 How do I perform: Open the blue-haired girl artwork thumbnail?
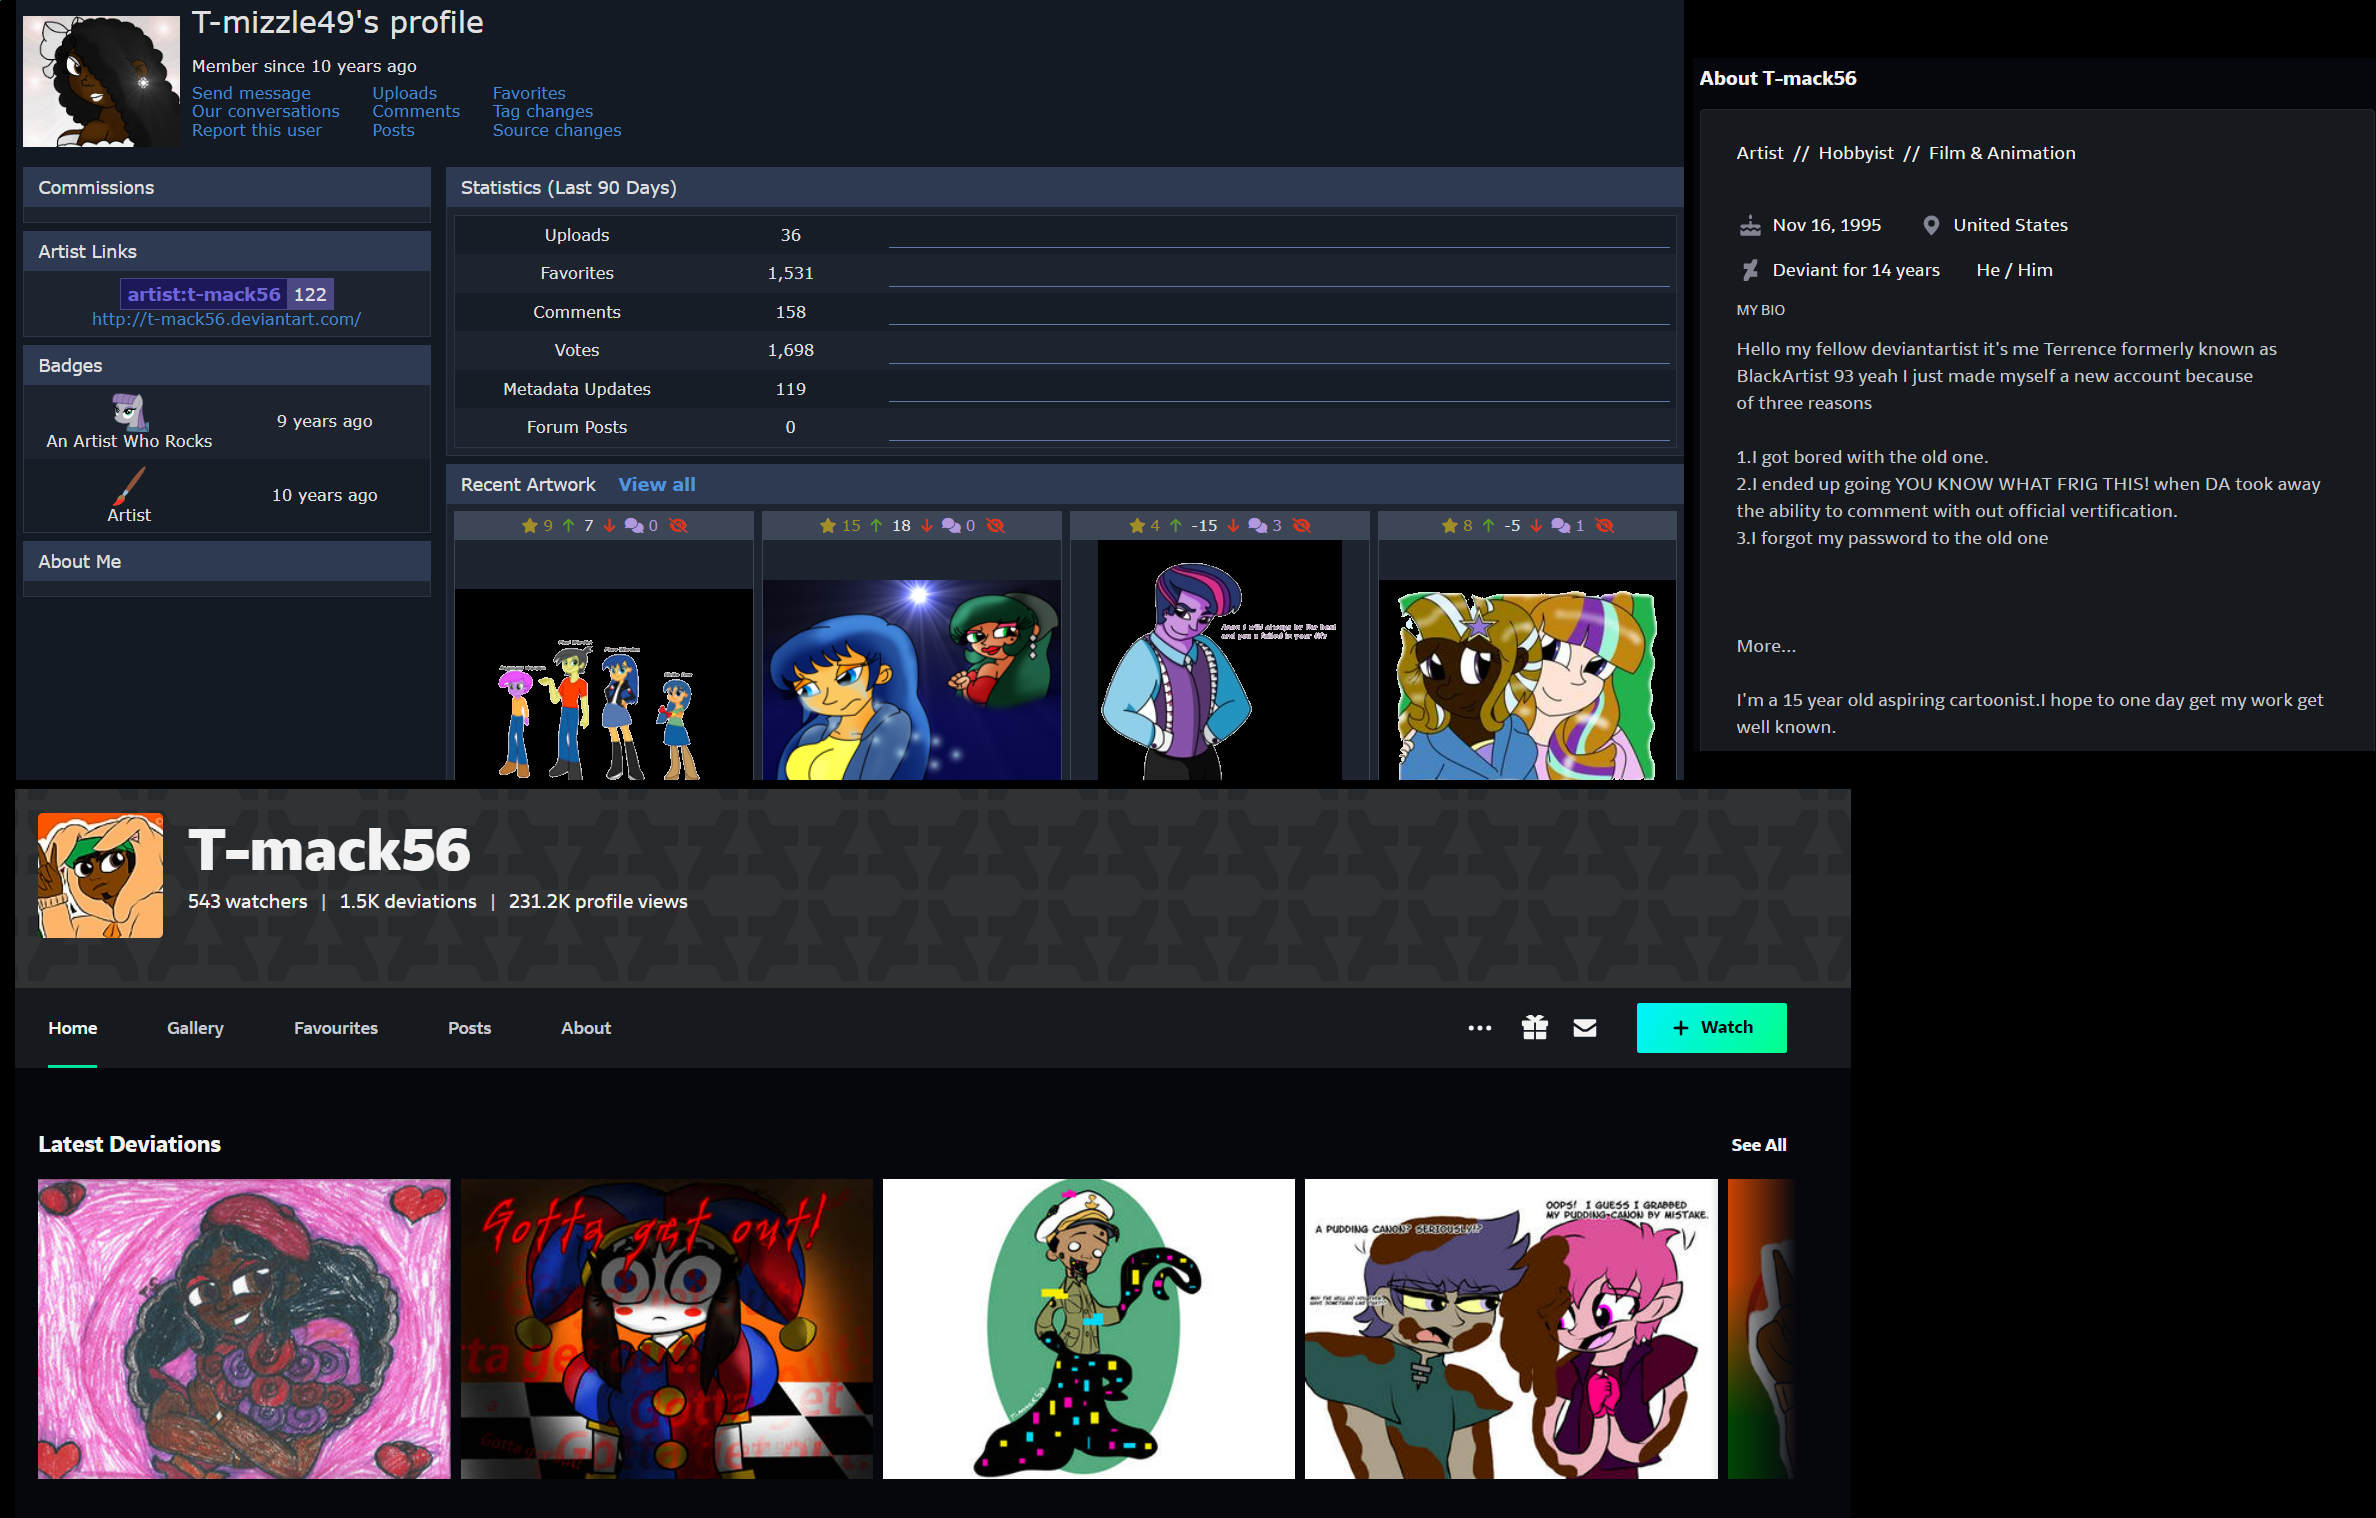tap(912, 680)
